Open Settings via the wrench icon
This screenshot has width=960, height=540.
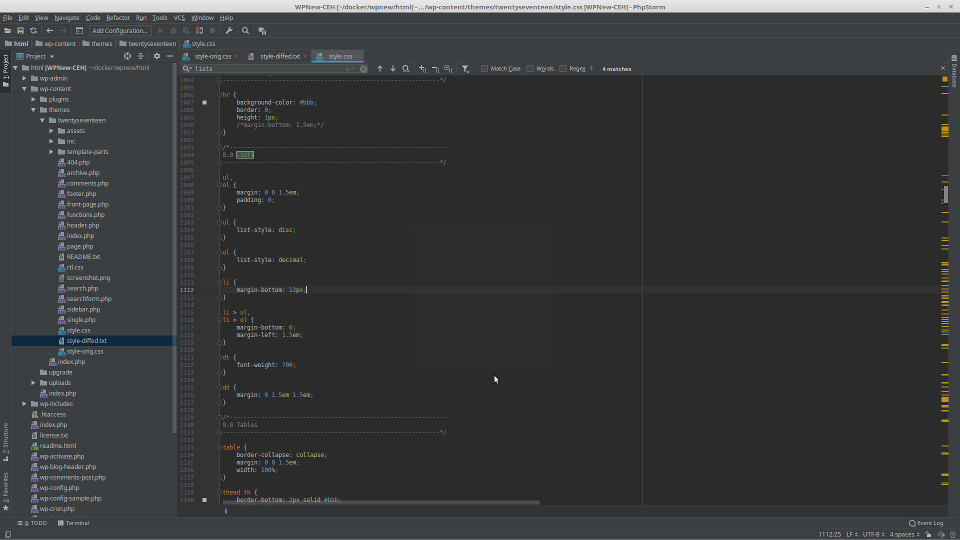[x=229, y=31]
